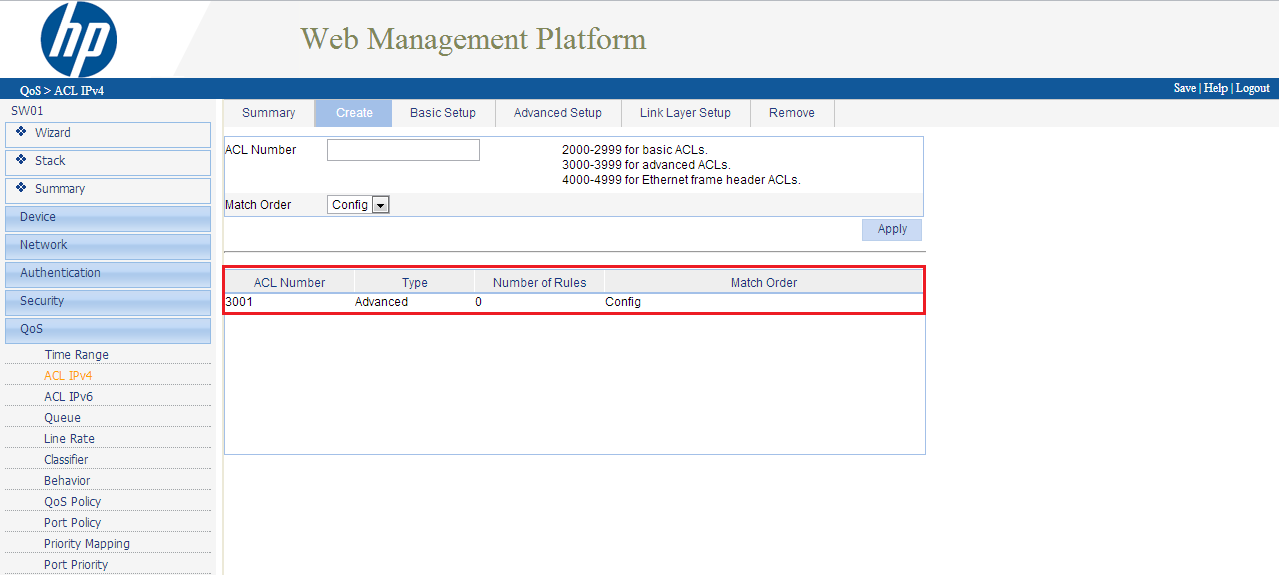Focus the ACL Number input field
This screenshot has height=575, width=1279.
(403, 150)
